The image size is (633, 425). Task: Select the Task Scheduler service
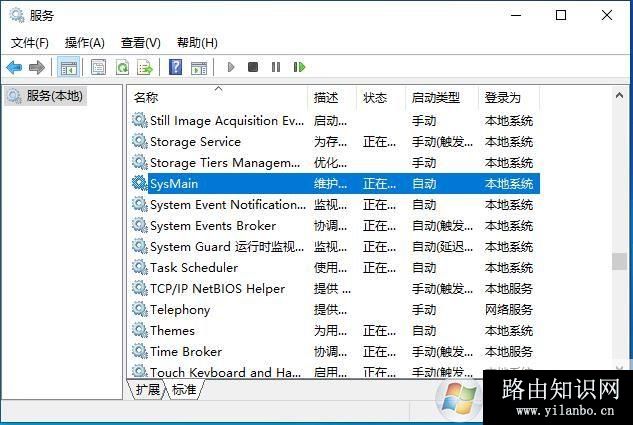pyautogui.click(x=194, y=268)
